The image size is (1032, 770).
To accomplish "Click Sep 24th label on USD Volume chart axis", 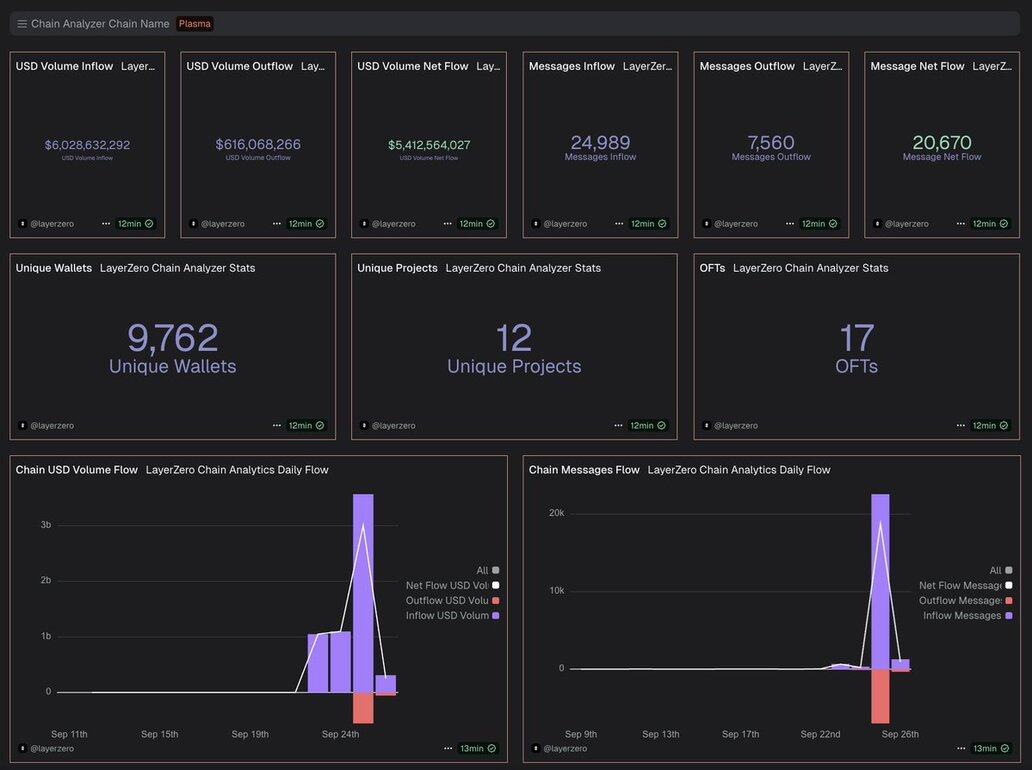I will [x=340, y=734].
